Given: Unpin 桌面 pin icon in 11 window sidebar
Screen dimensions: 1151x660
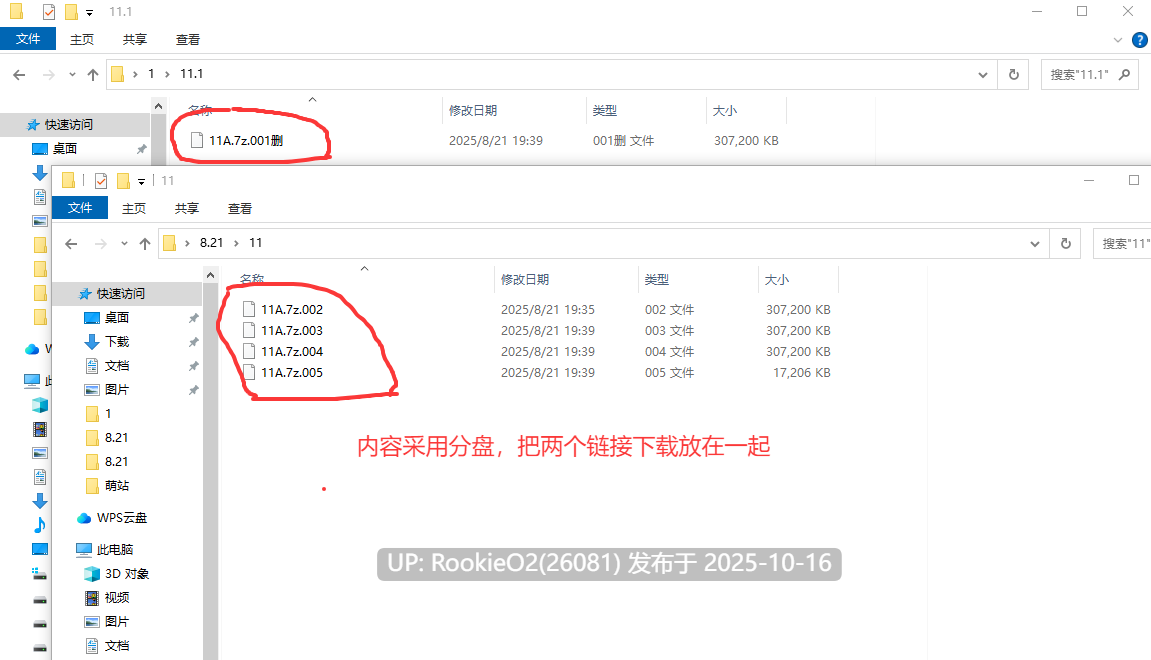Looking at the screenshot, I should (193, 318).
